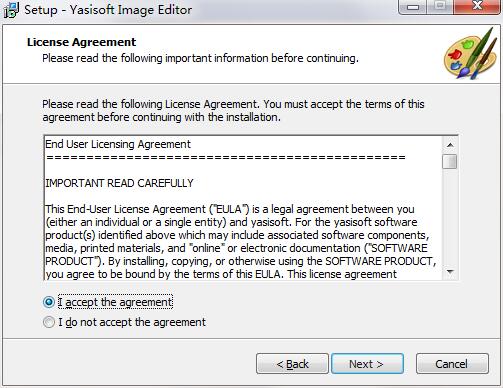Click the greyed-out maximize button

[x=440, y=6]
